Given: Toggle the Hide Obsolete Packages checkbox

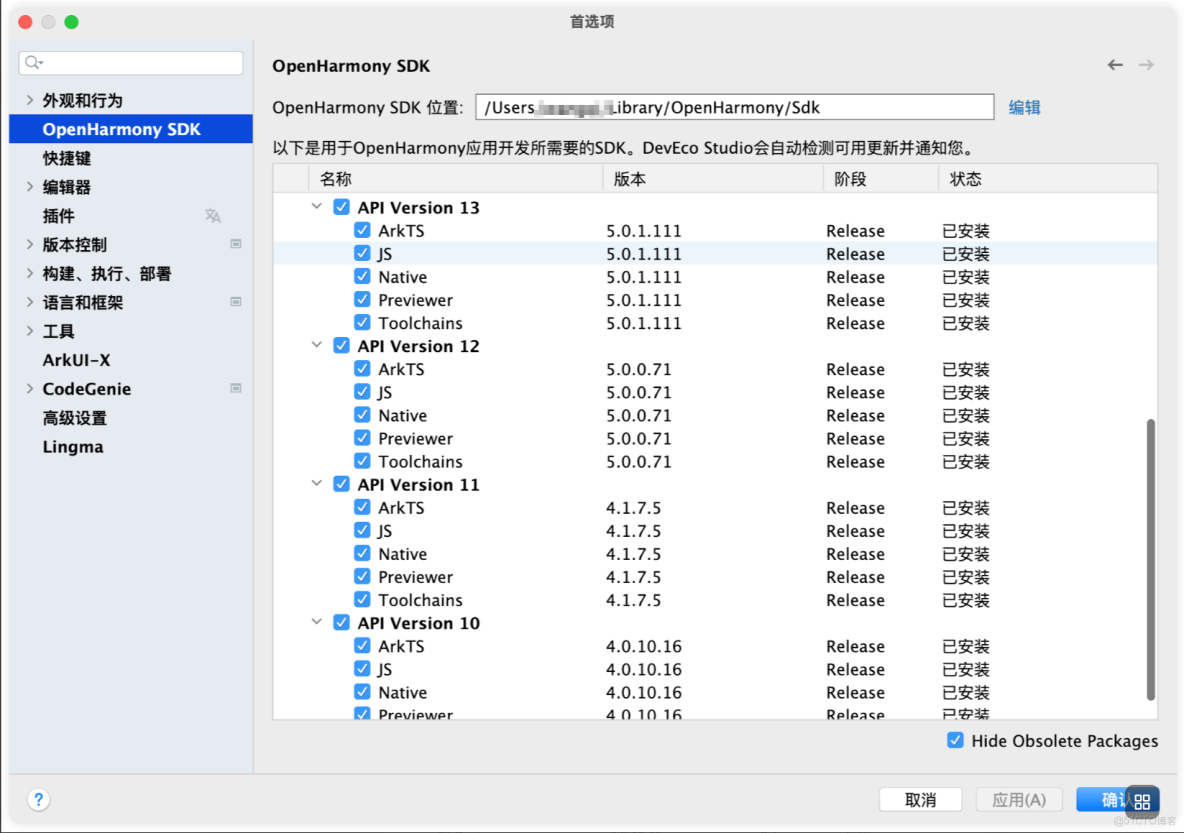Looking at the screenshot, I should pyautogui.click(x=956, y=740).
